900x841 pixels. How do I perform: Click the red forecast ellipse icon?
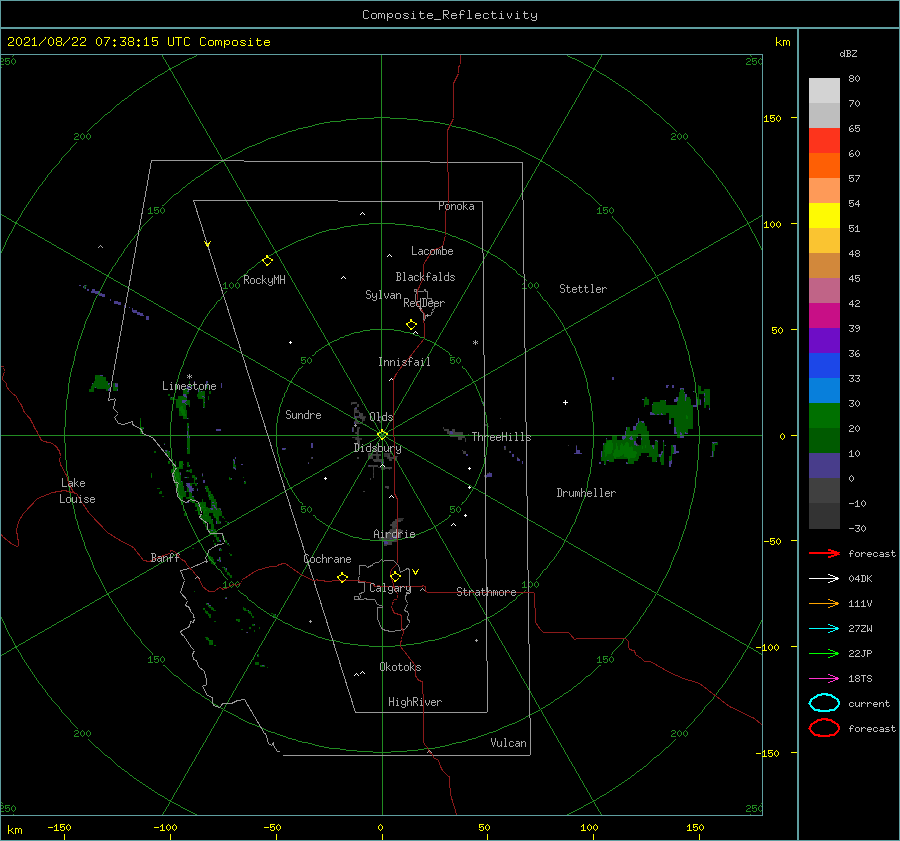pyautogui.click(x=824, y=728)
